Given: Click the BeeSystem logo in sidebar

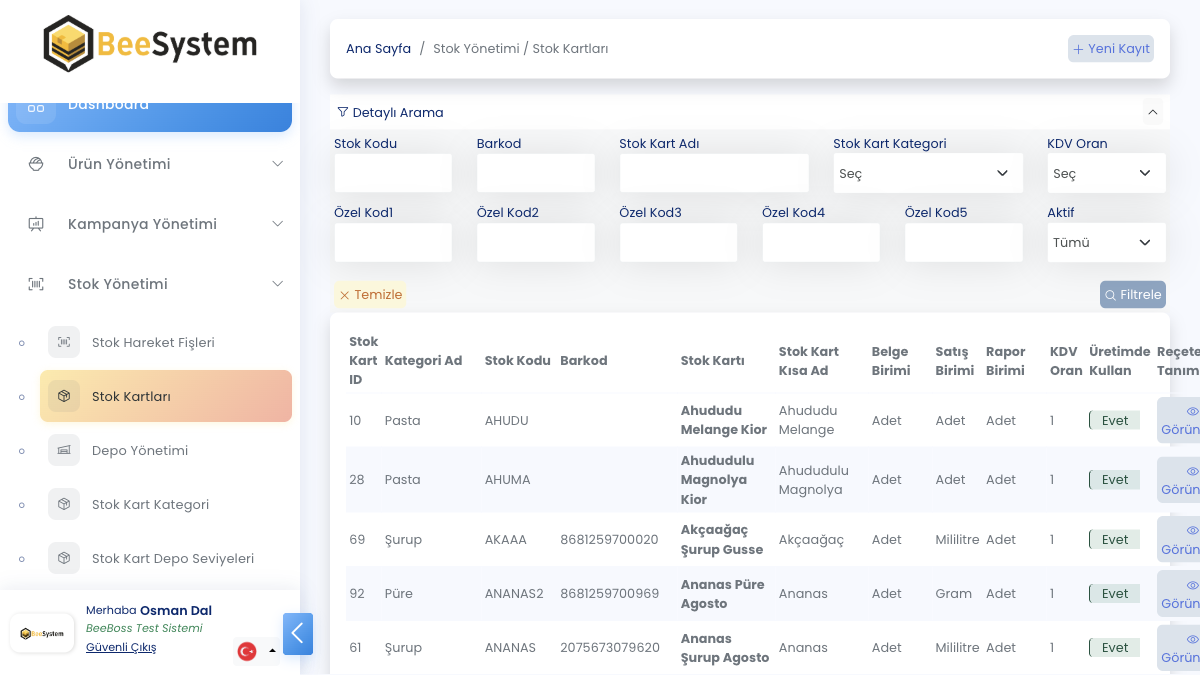Looking at the screenshot, I should [150, 45].
